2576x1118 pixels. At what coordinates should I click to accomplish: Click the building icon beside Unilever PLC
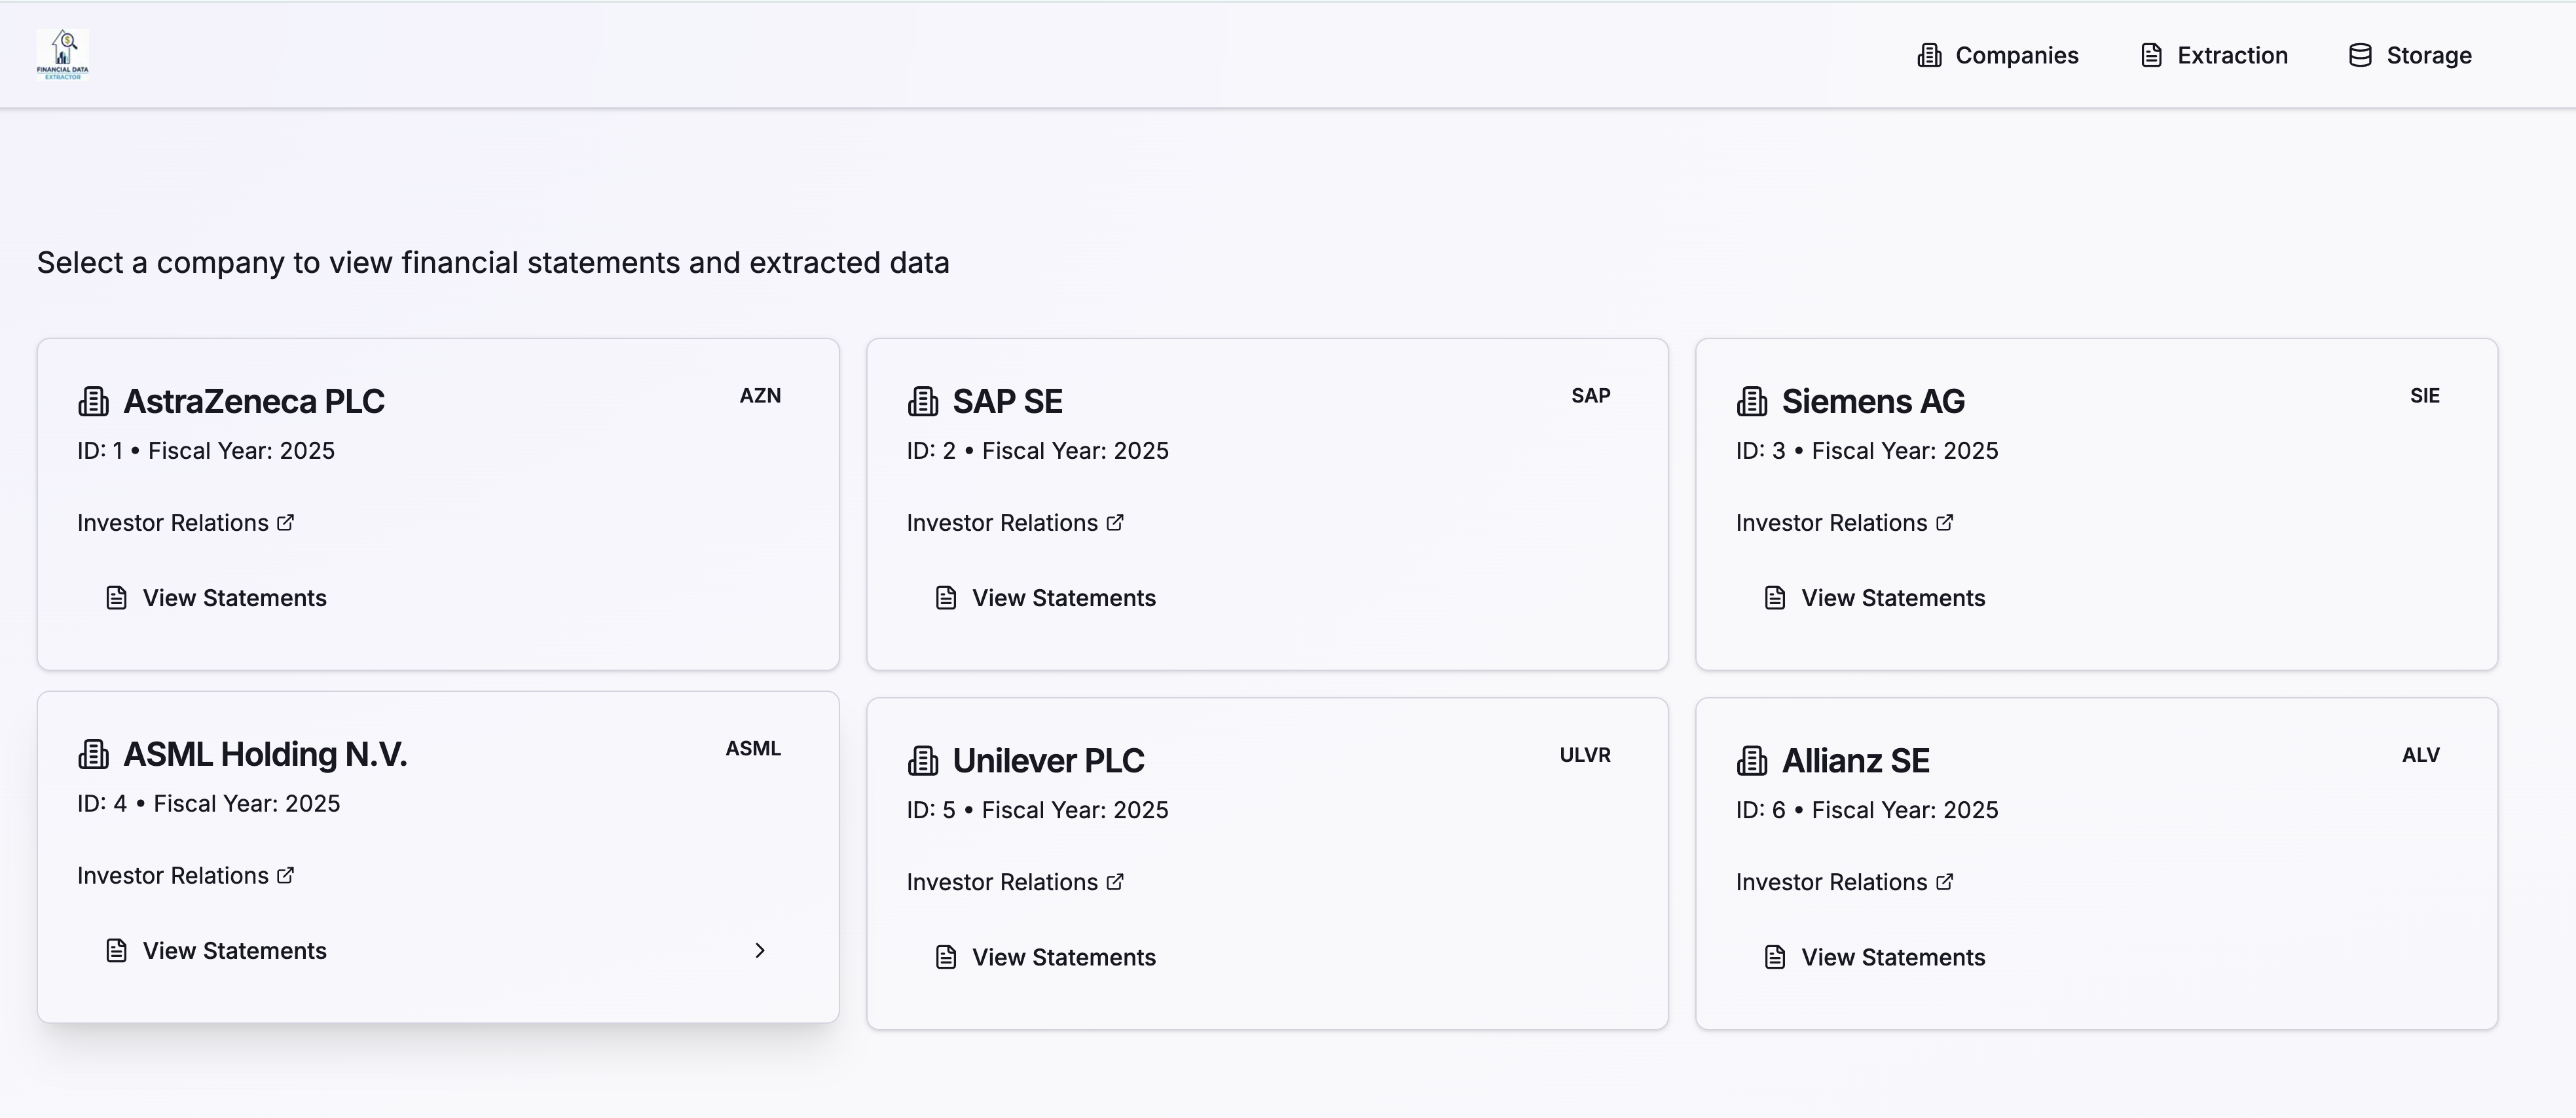click(923, 761)
